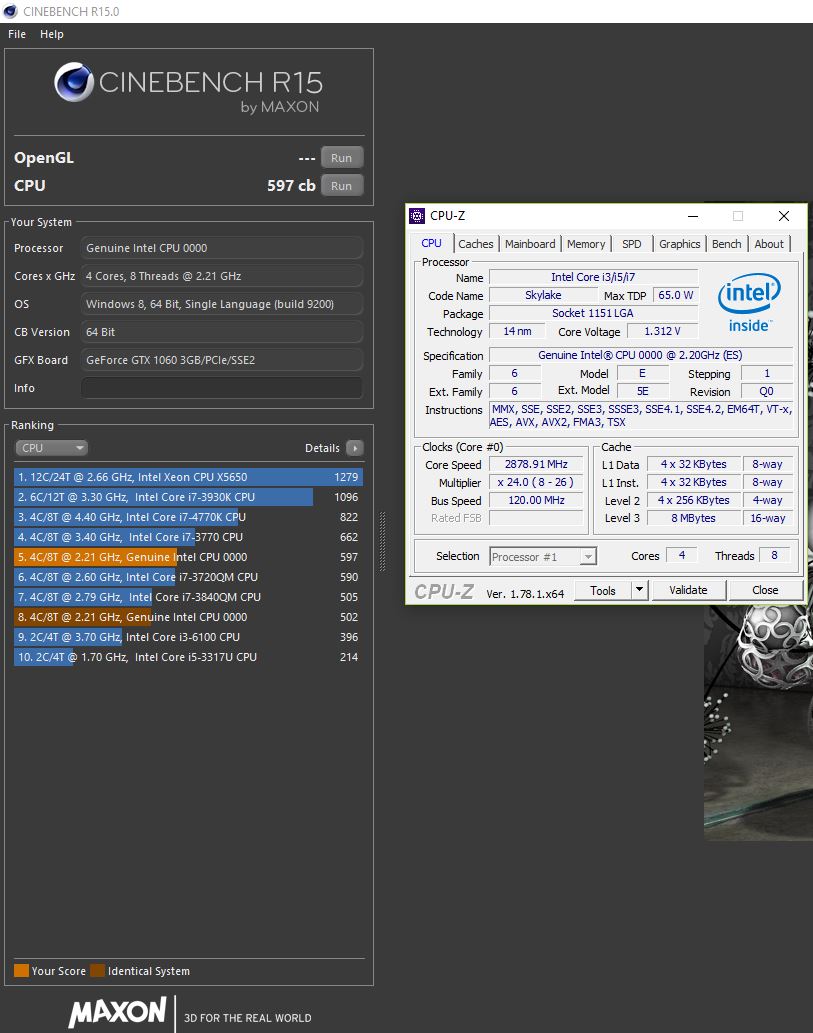Select ranking row Intel Core i7-3930K CPU
Viewport: 813px width, 1033px height.
click(x=188, y=497)
